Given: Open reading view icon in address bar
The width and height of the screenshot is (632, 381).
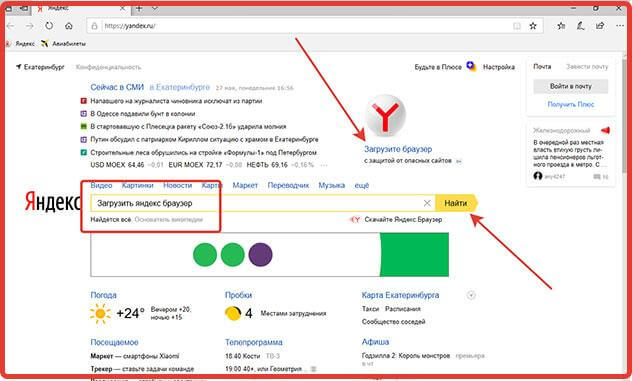Looking at the screenshot, I should pyautogui.click(x=516, y=26).
